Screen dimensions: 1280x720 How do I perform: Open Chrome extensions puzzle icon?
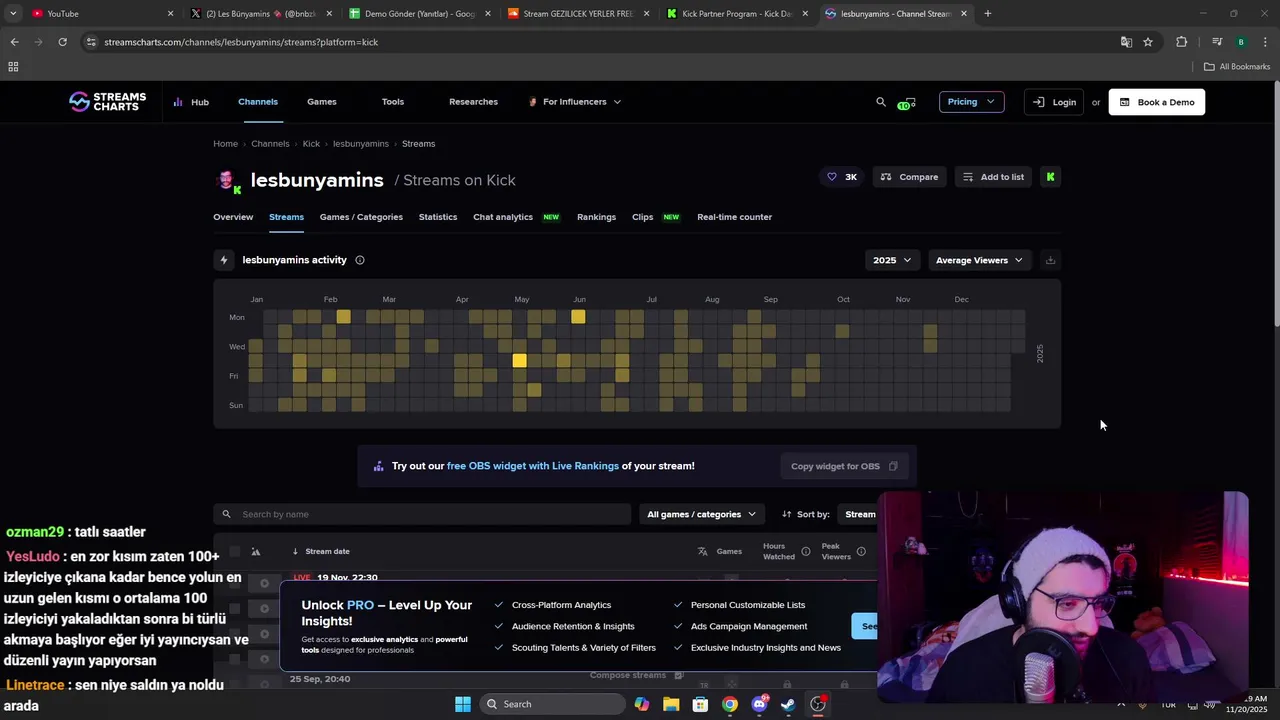tap(1182, 42)
